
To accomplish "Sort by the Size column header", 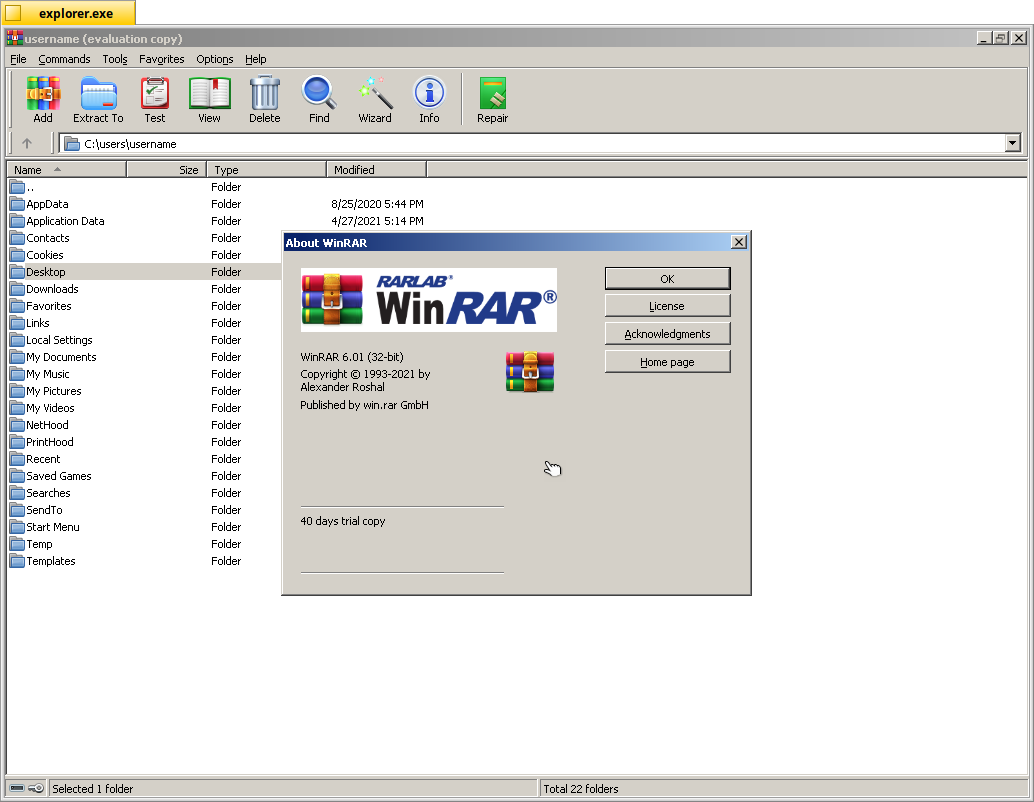I will [x=166, y=170].
